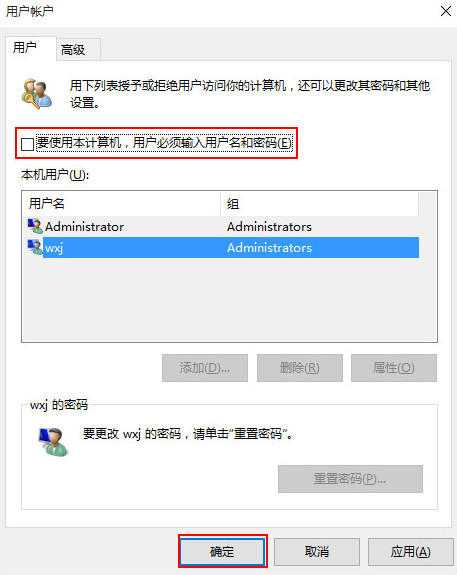
Task: Close the 用户帐户 dialog window
Action: pyautogui.click(x=446, y=11)
